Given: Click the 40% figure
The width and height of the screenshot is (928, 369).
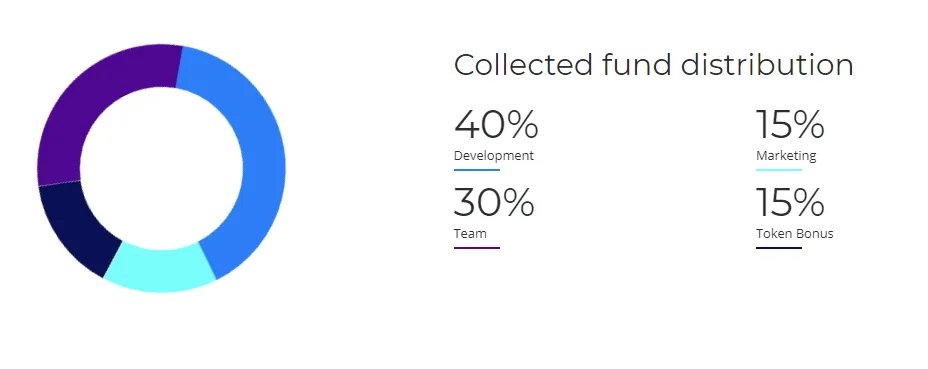Looking at the screenshot, I should tap(496, 124).
